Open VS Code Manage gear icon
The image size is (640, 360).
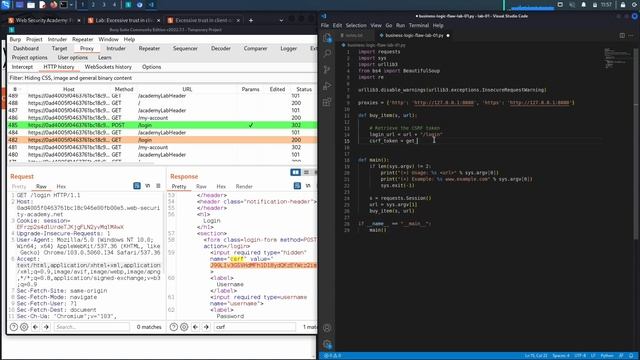pos(327,344)
